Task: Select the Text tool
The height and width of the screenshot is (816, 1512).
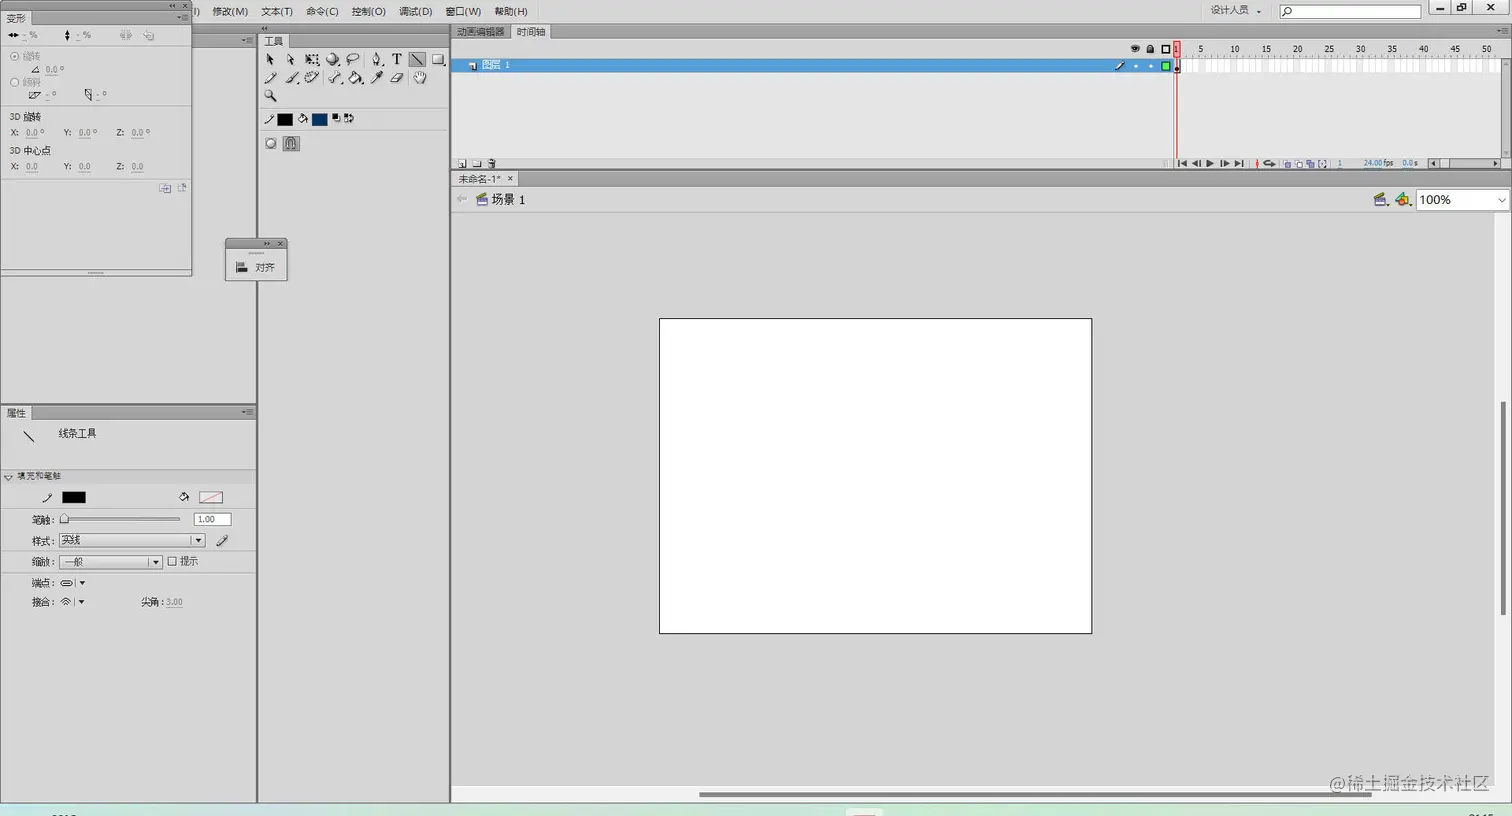Action: (397, 60)
